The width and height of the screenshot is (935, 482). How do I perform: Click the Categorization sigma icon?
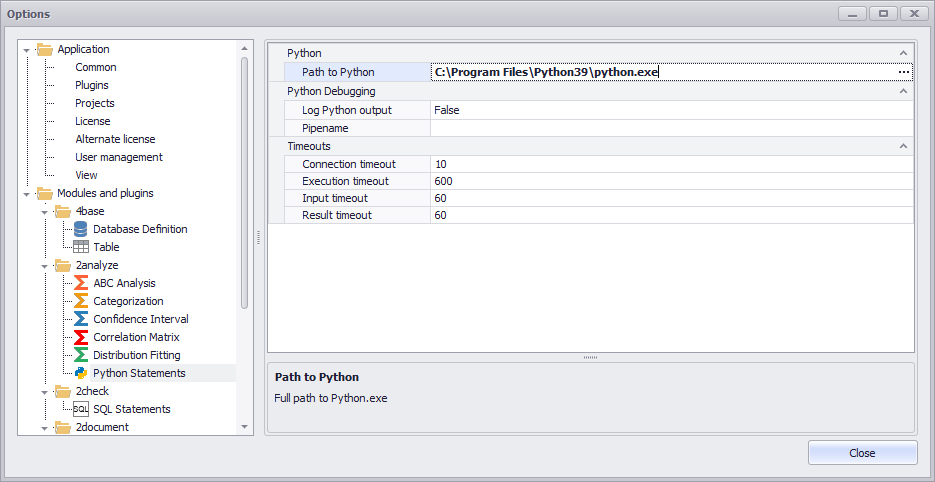(81, 301)
